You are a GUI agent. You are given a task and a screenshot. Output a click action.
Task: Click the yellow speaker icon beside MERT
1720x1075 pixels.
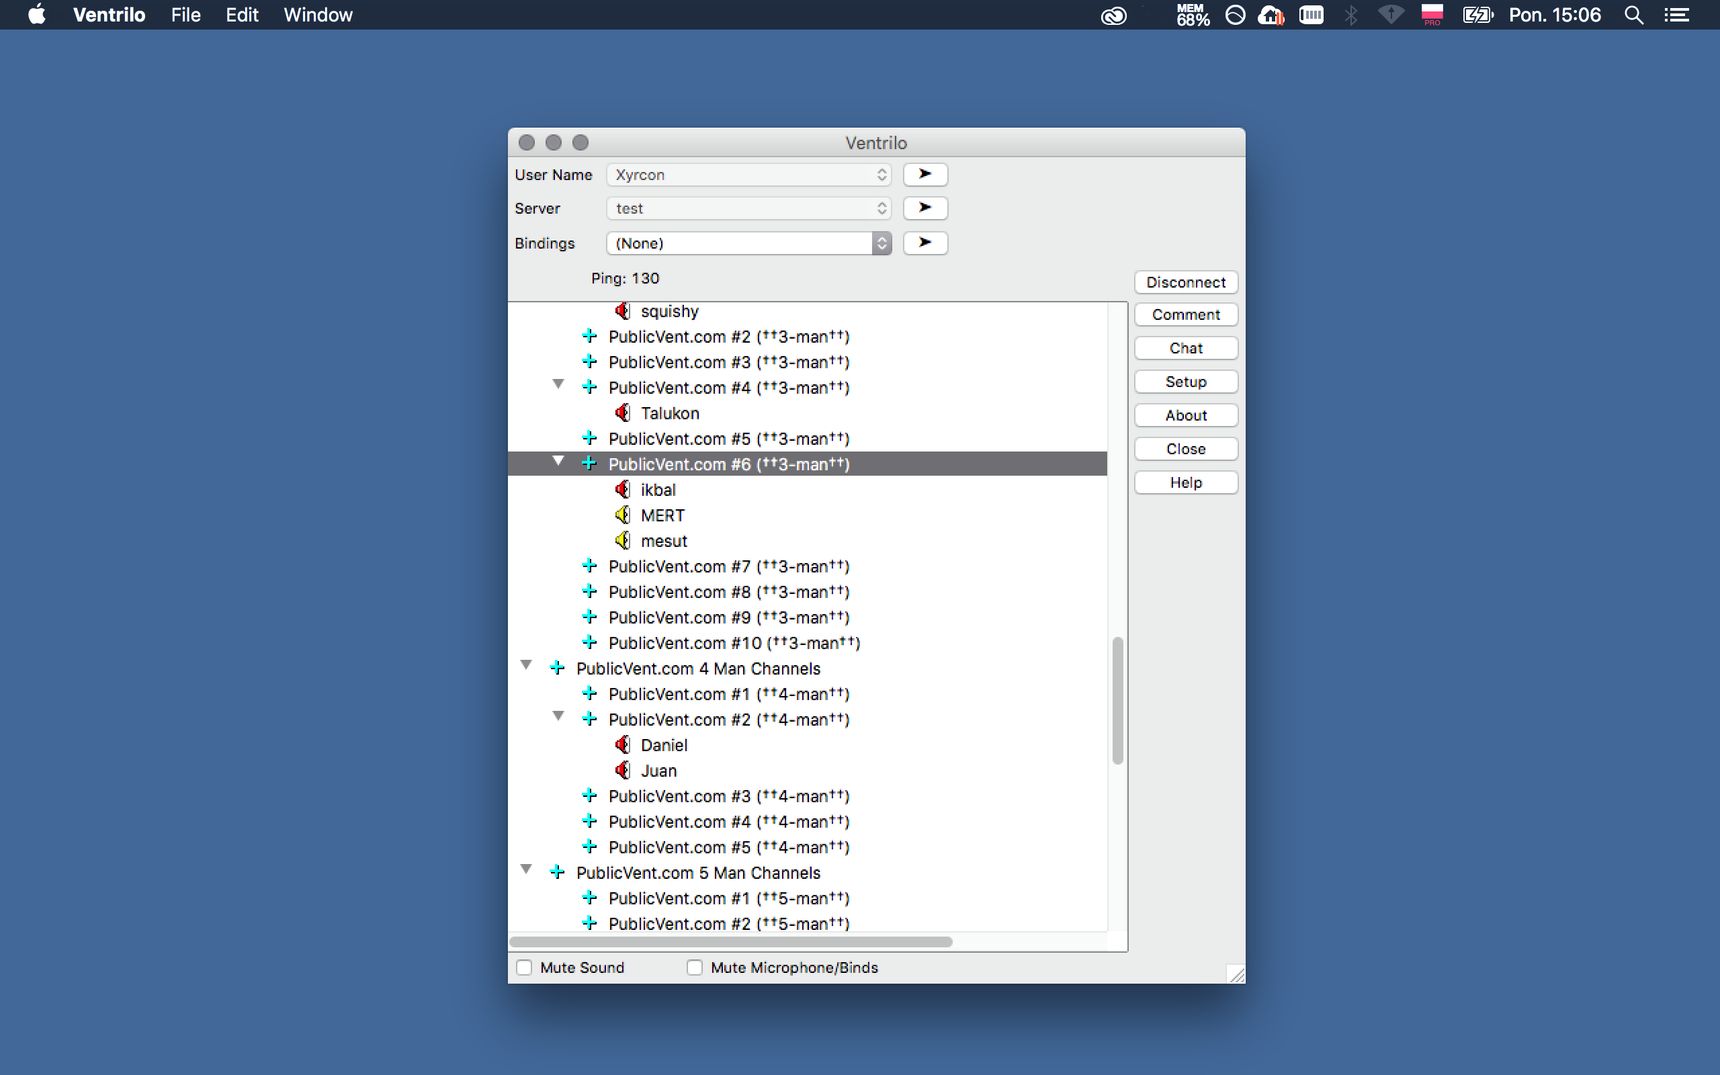point(622,515)
